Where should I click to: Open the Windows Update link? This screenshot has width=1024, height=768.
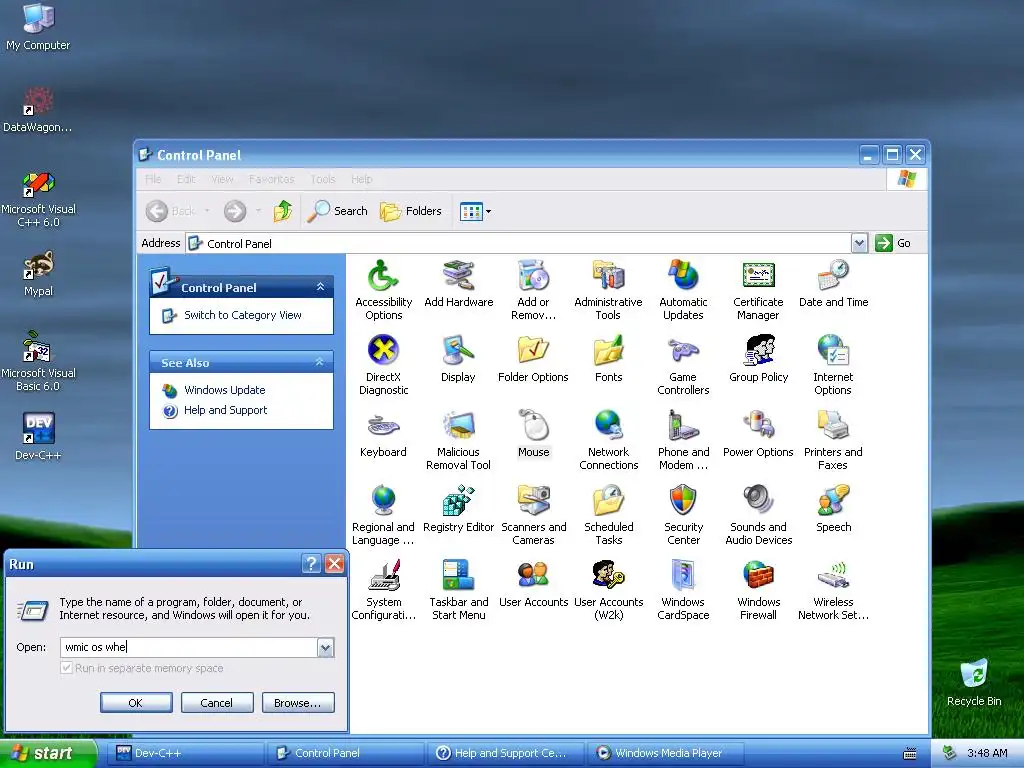point(224,390)
